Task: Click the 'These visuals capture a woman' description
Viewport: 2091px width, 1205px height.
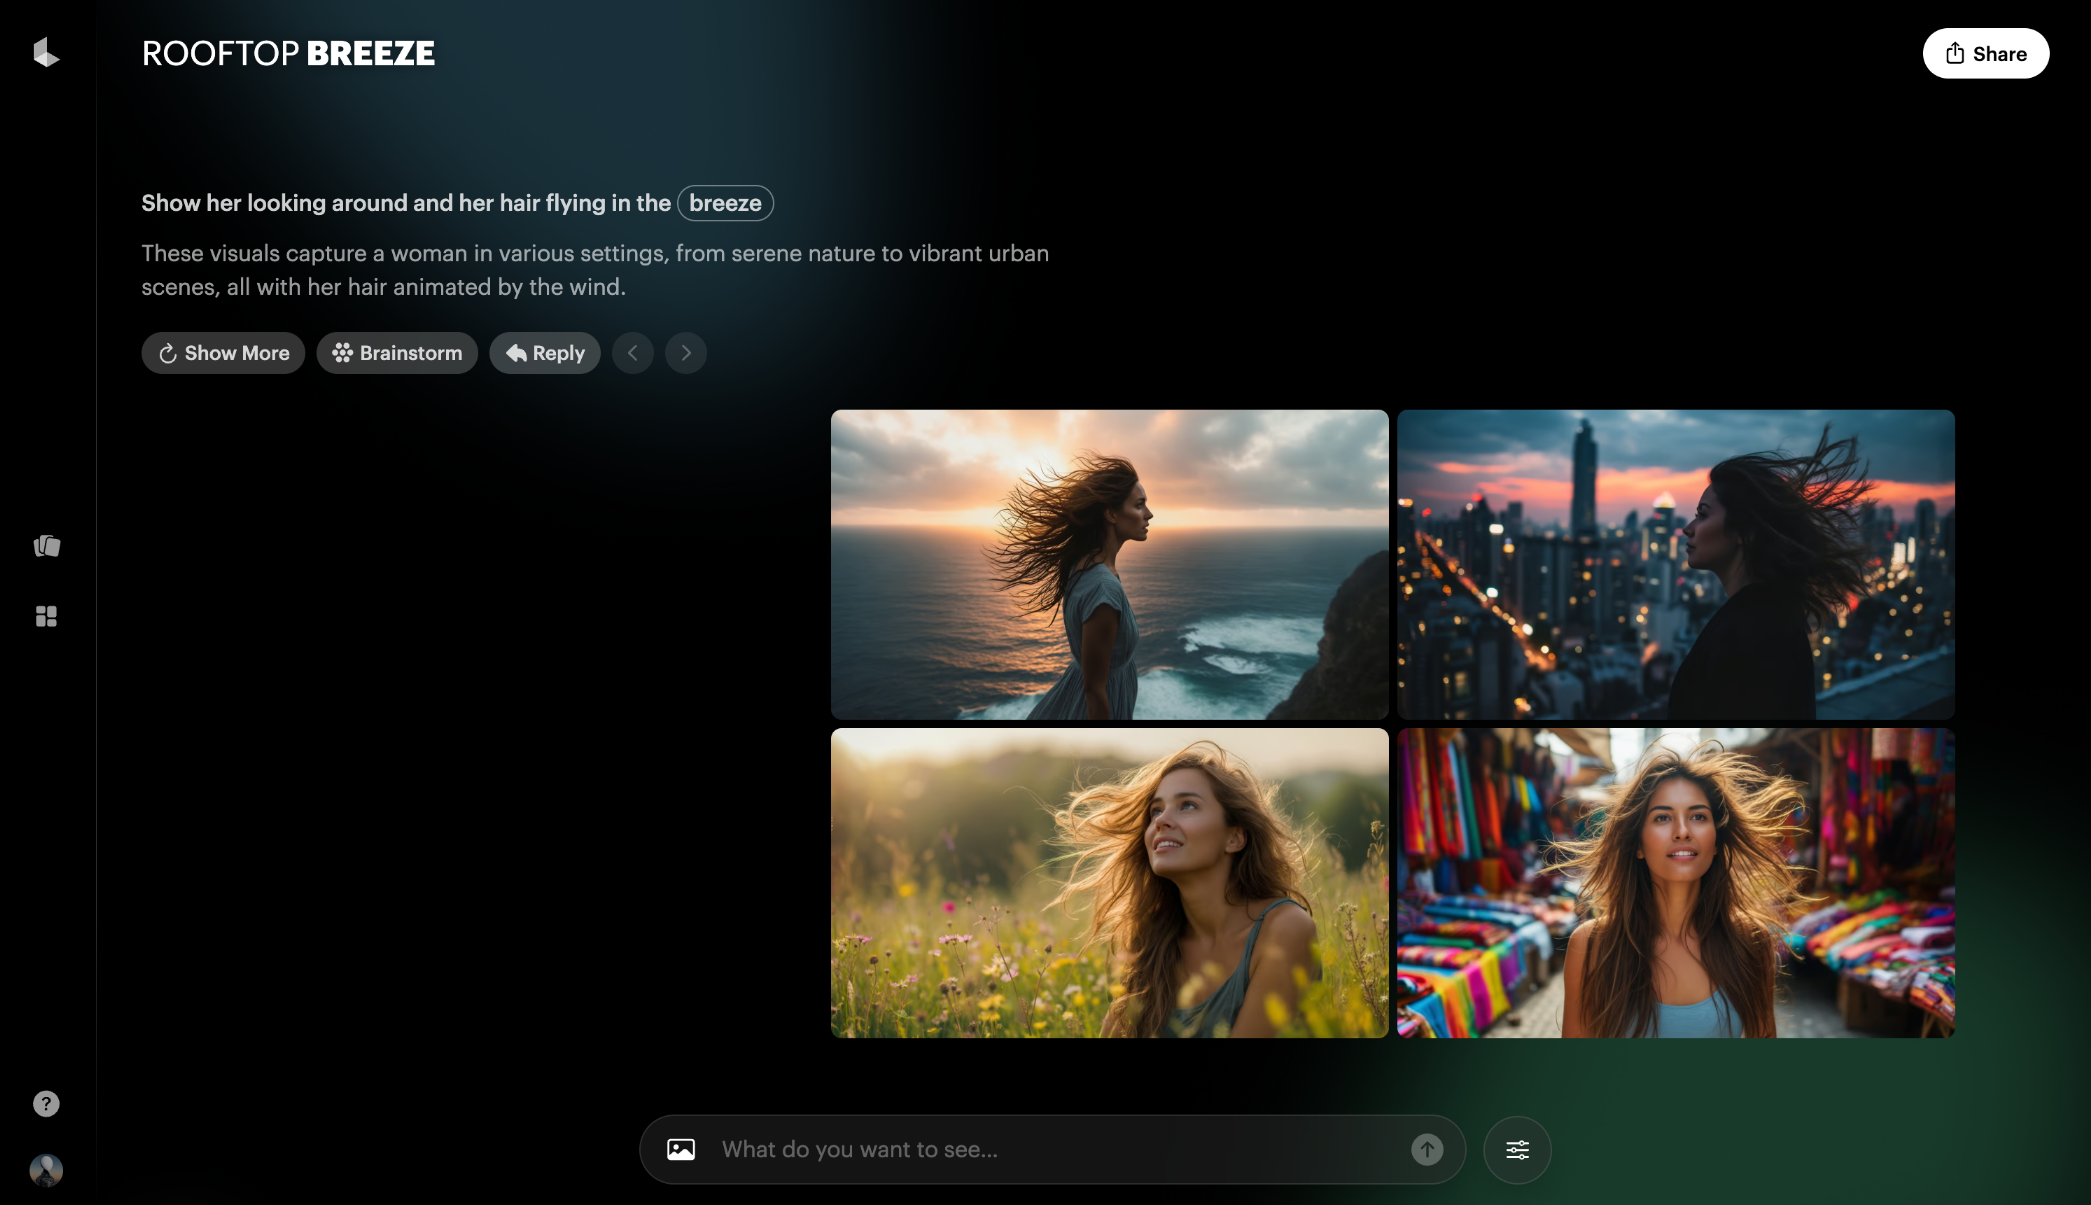Action: tap(595, 270)
